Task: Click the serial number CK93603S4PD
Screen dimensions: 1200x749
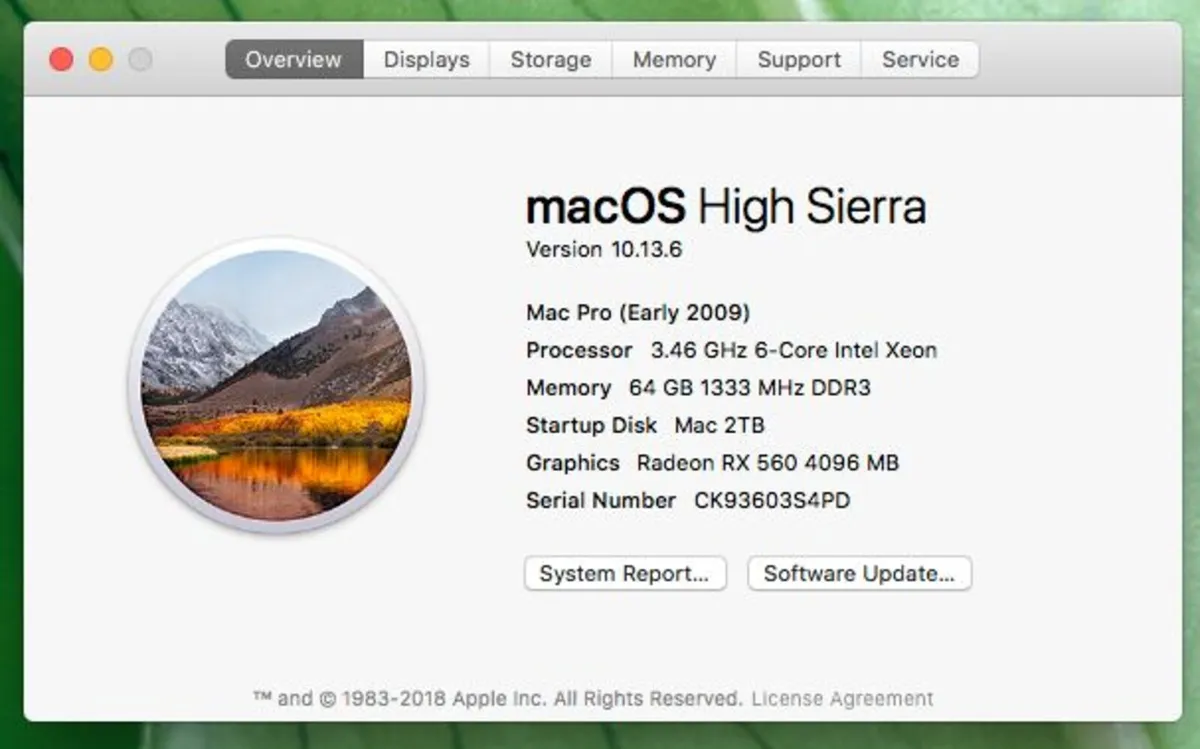Action: tap(772, 501)
